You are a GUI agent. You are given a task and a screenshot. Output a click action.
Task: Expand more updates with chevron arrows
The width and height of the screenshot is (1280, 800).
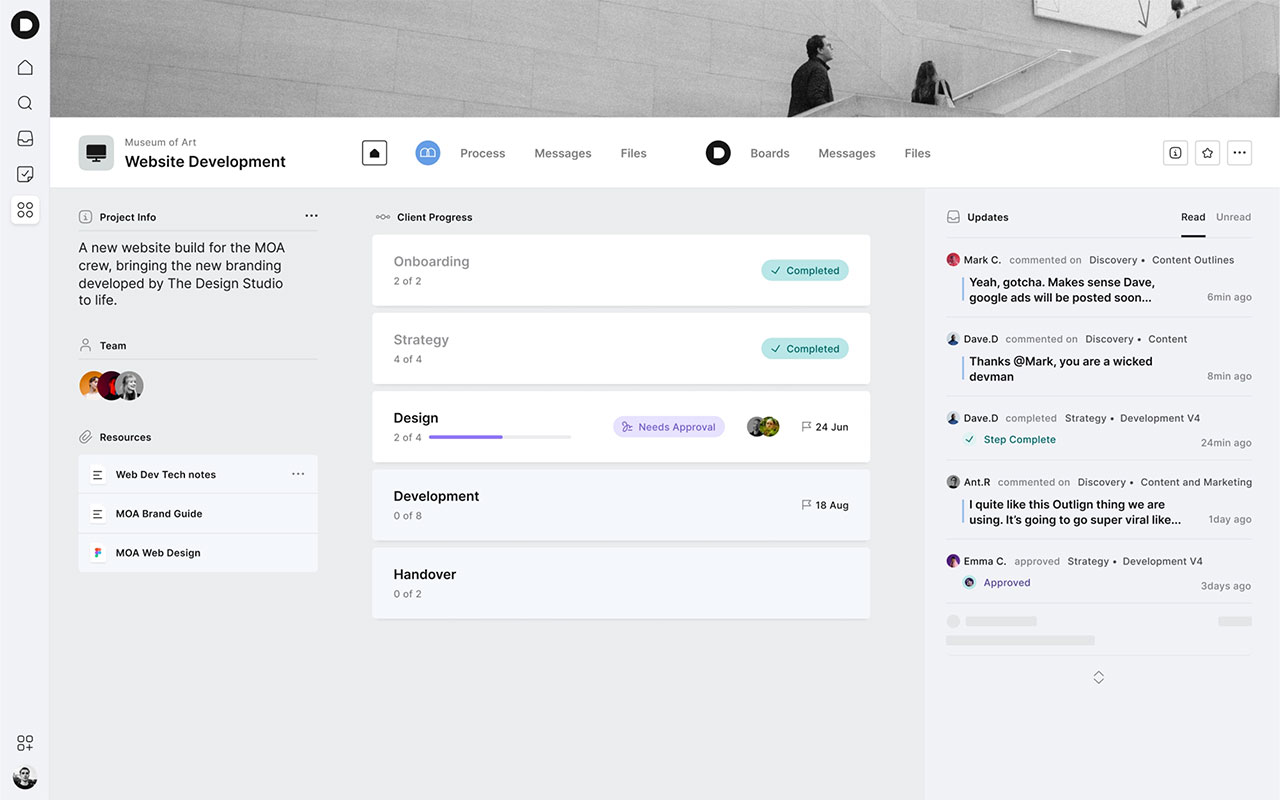click(1098, 677)
